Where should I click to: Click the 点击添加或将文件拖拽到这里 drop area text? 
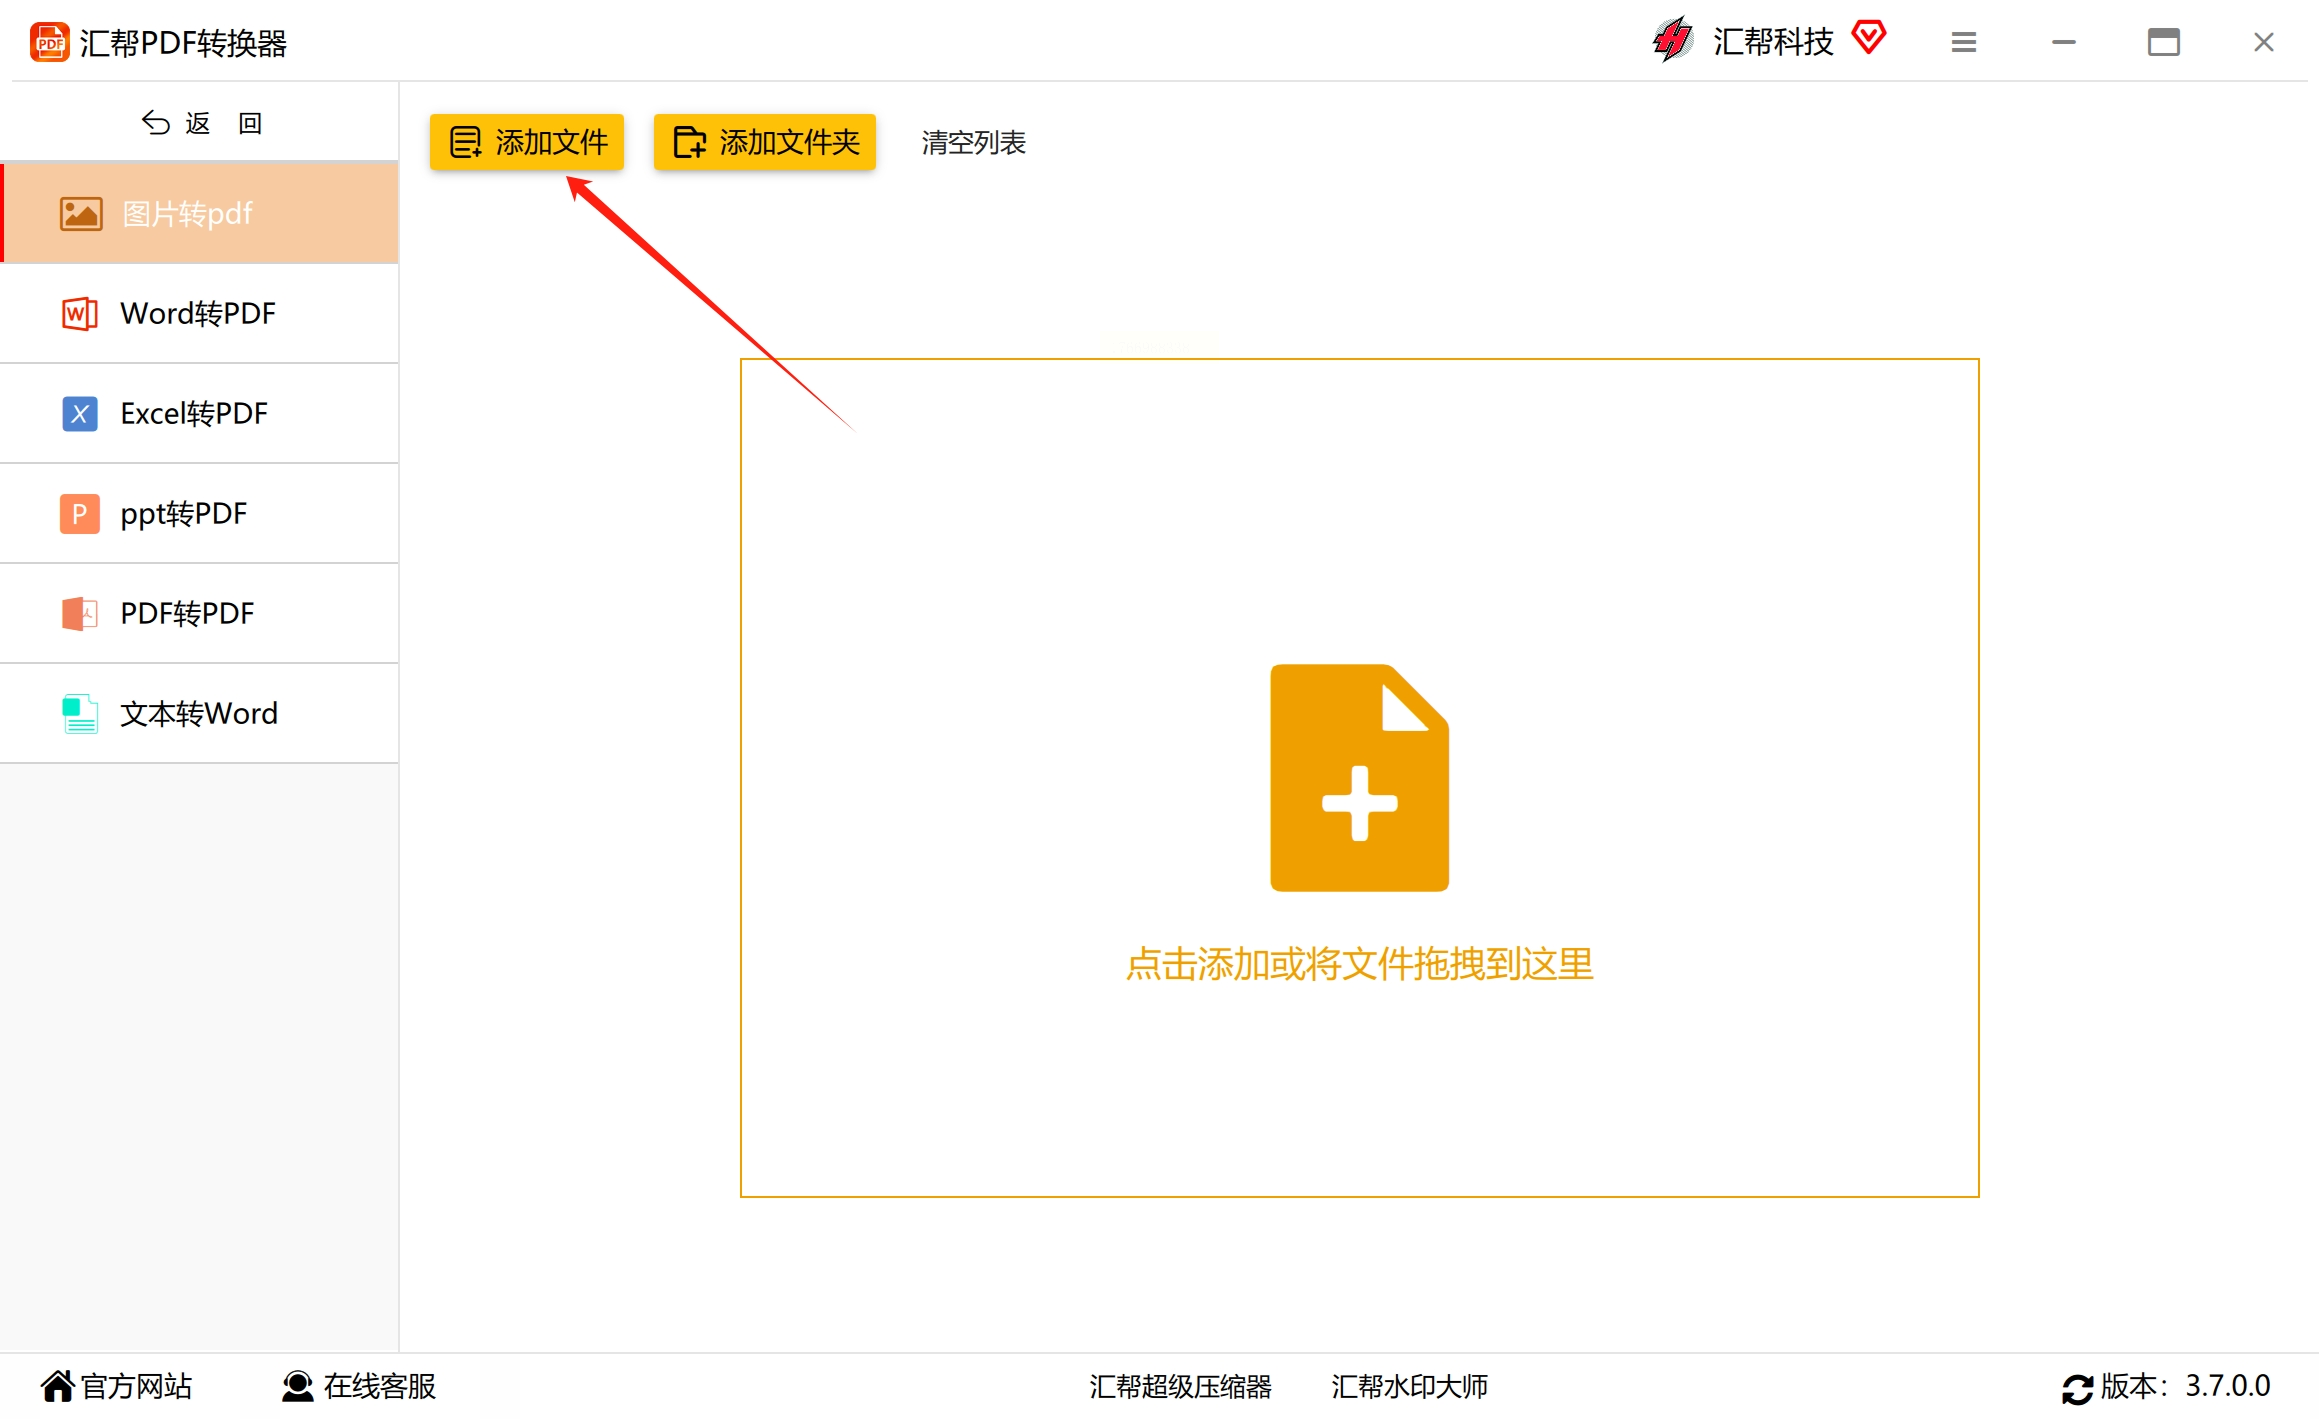[x=1359, y=964]
